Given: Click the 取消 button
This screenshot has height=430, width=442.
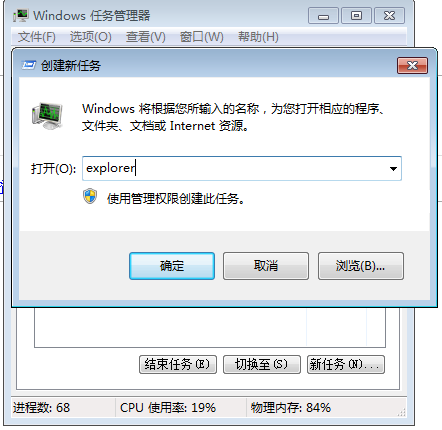Looking at the screenshot, I should coord(266,266).
